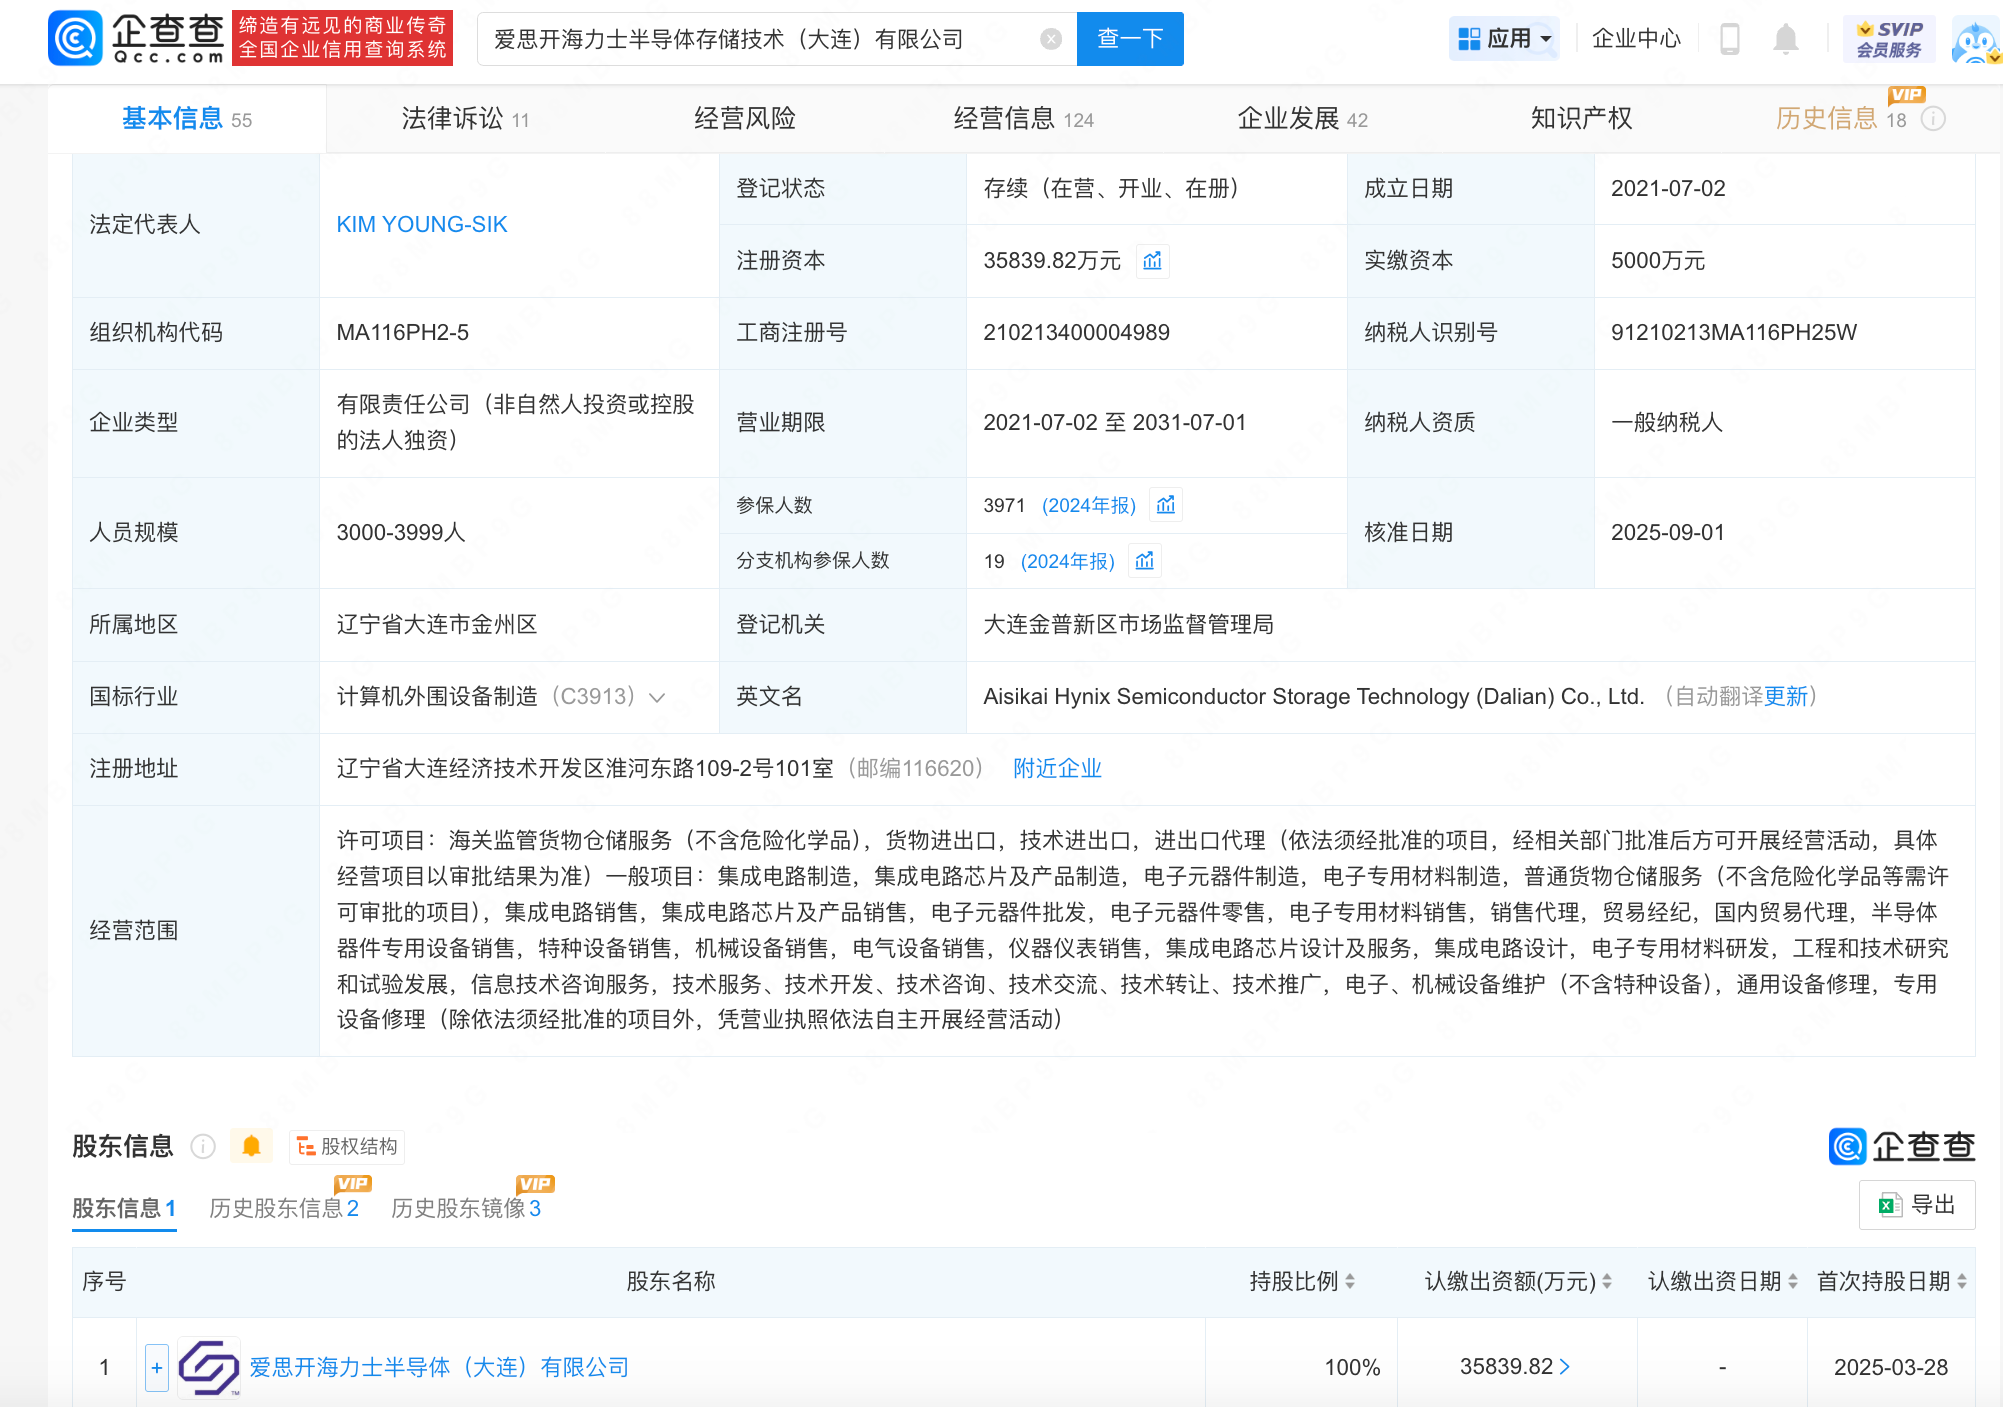Image resolution: width=2004 pixels, height=1408 pixels.
Task: Open the registered capital chart icon
Action: (x=1152, y=261)
